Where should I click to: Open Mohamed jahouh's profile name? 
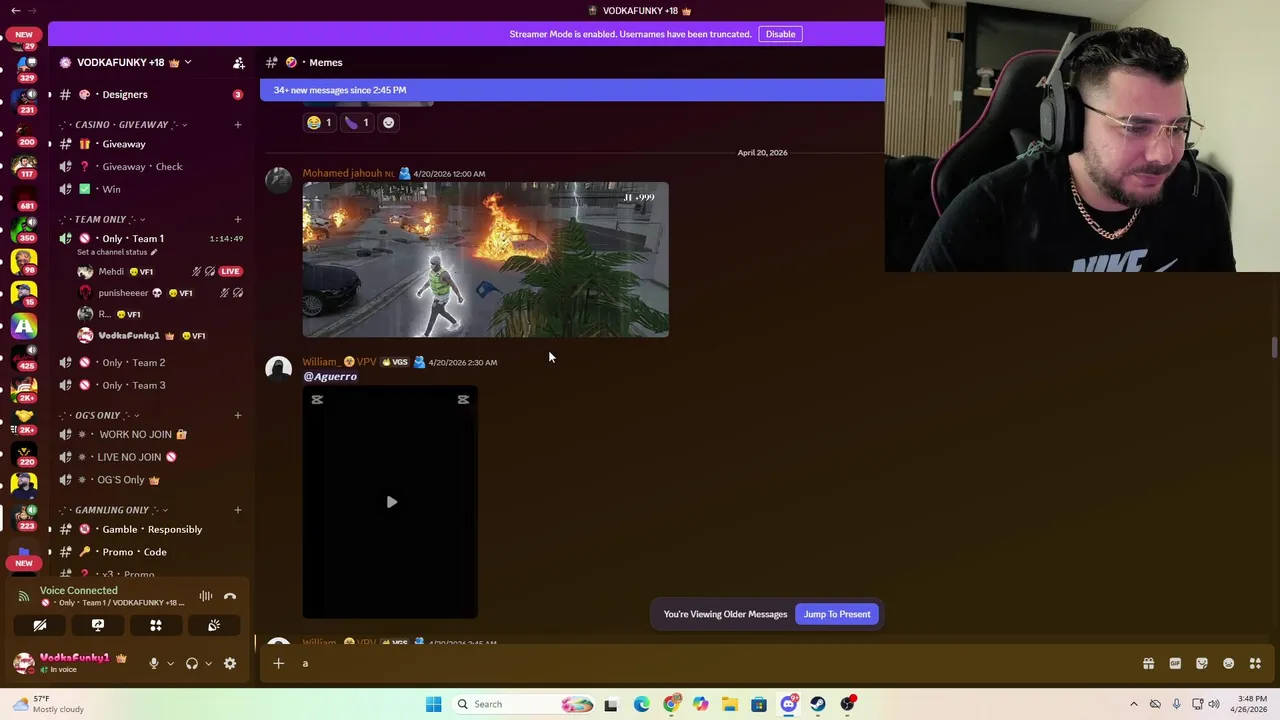click(x=342, y=173)
